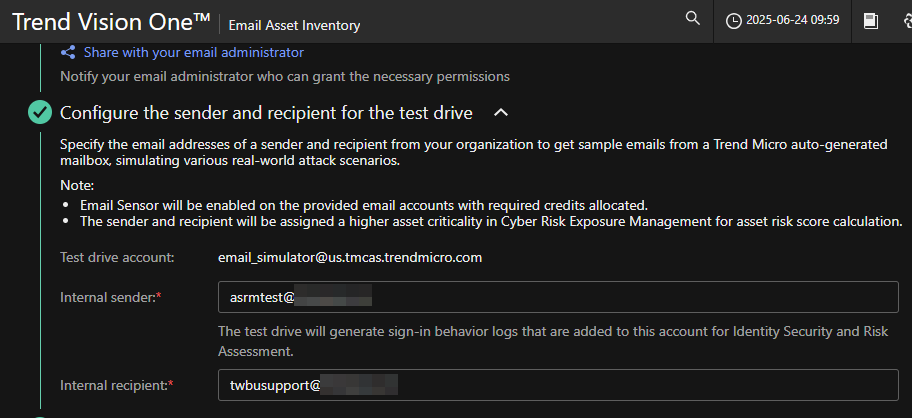
Task: Click the green checkmark step status icon
Action: 40,112
